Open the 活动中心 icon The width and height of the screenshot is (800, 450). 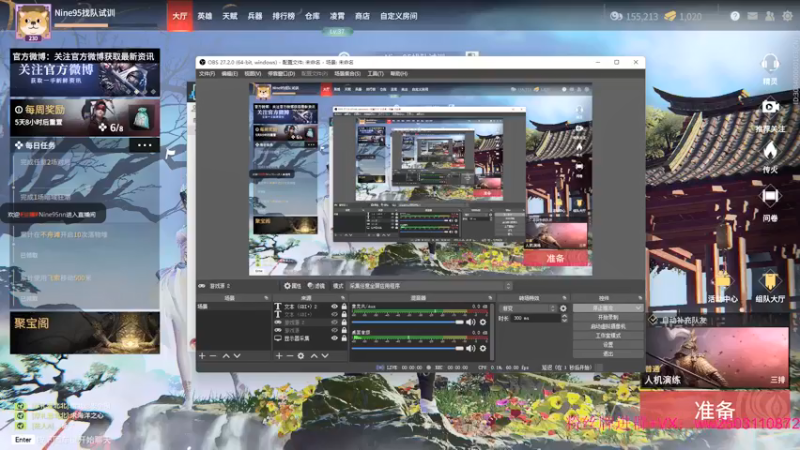point(723,282)
